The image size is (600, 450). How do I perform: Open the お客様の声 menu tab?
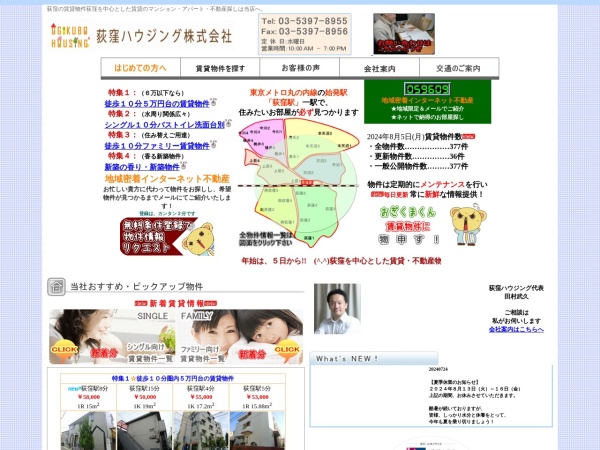300,68
